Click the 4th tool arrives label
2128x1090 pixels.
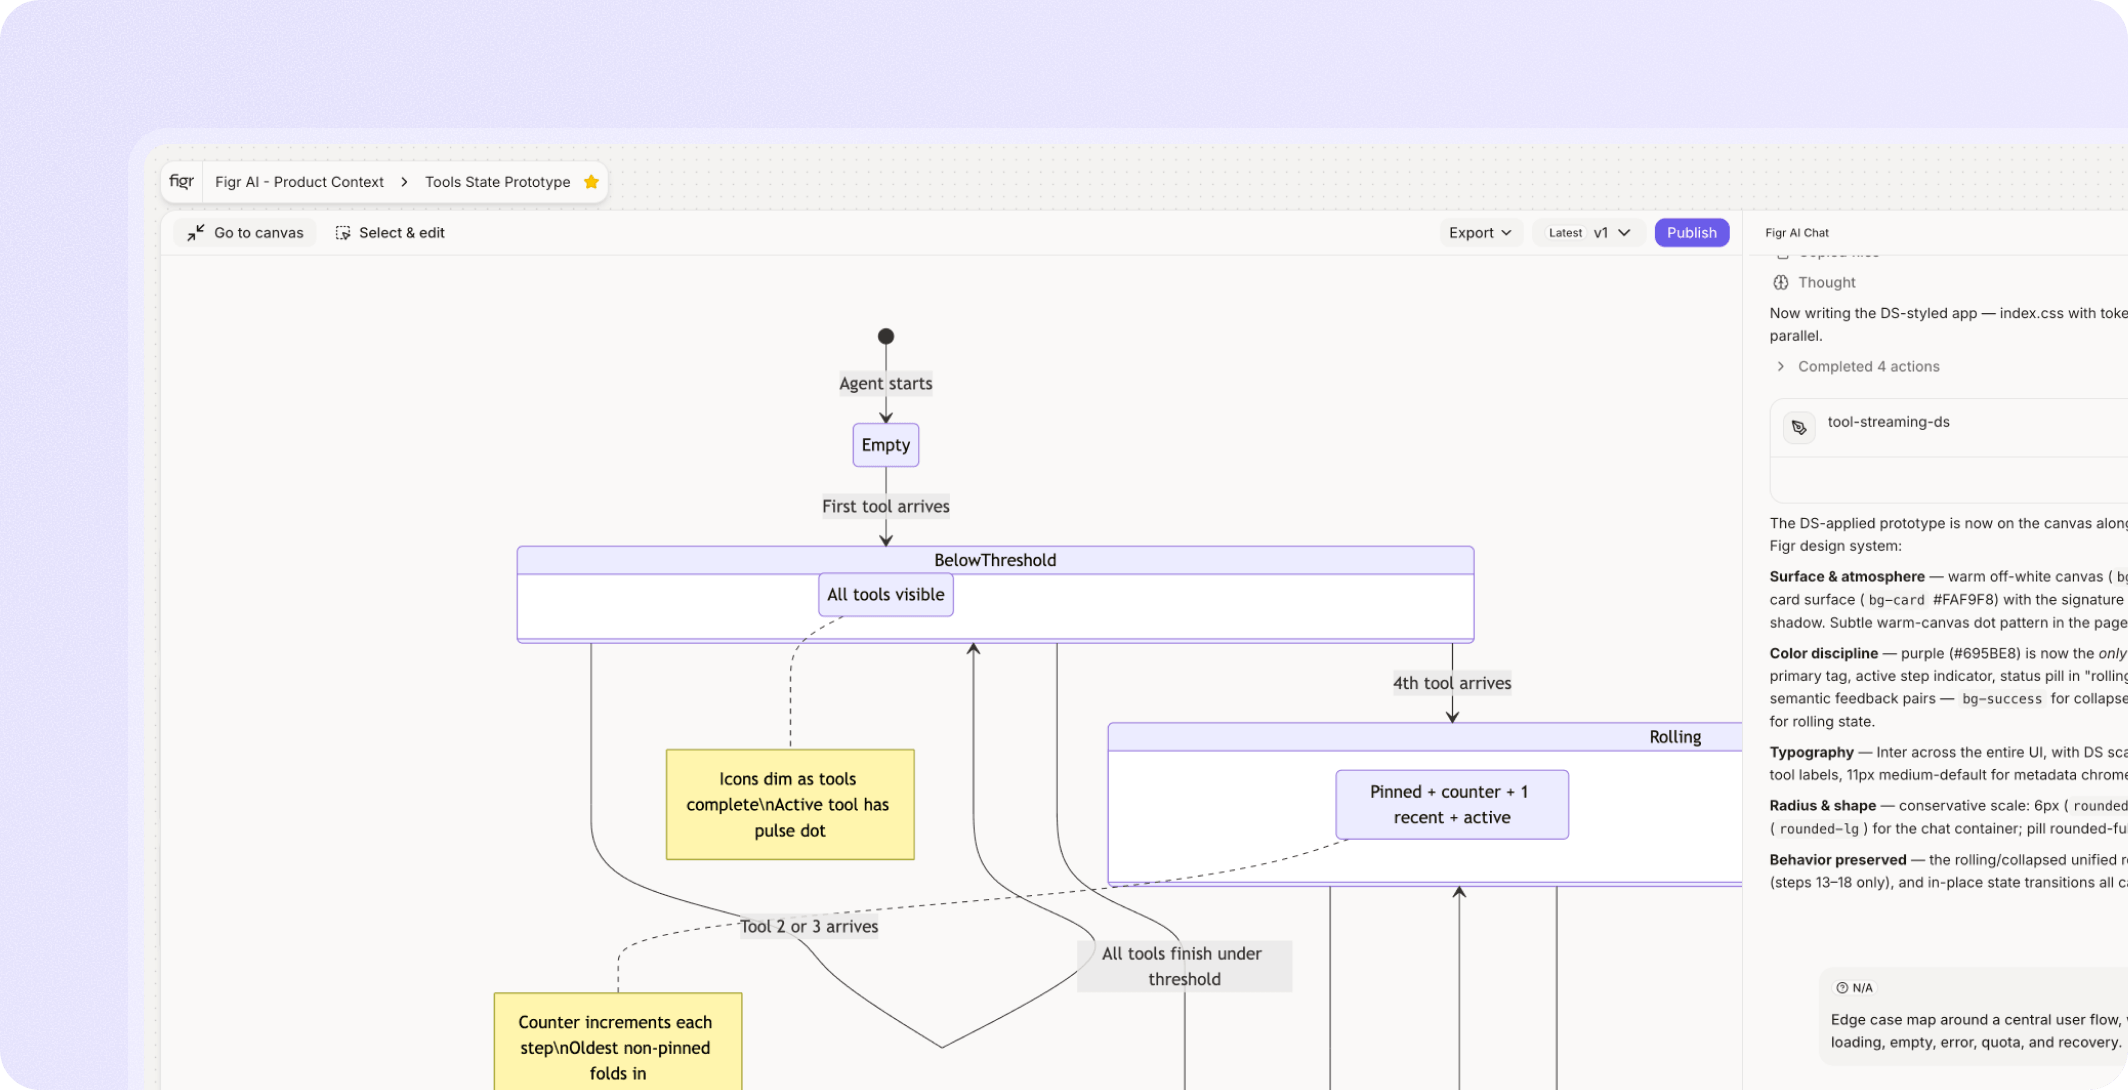[x=1452, y=684]
